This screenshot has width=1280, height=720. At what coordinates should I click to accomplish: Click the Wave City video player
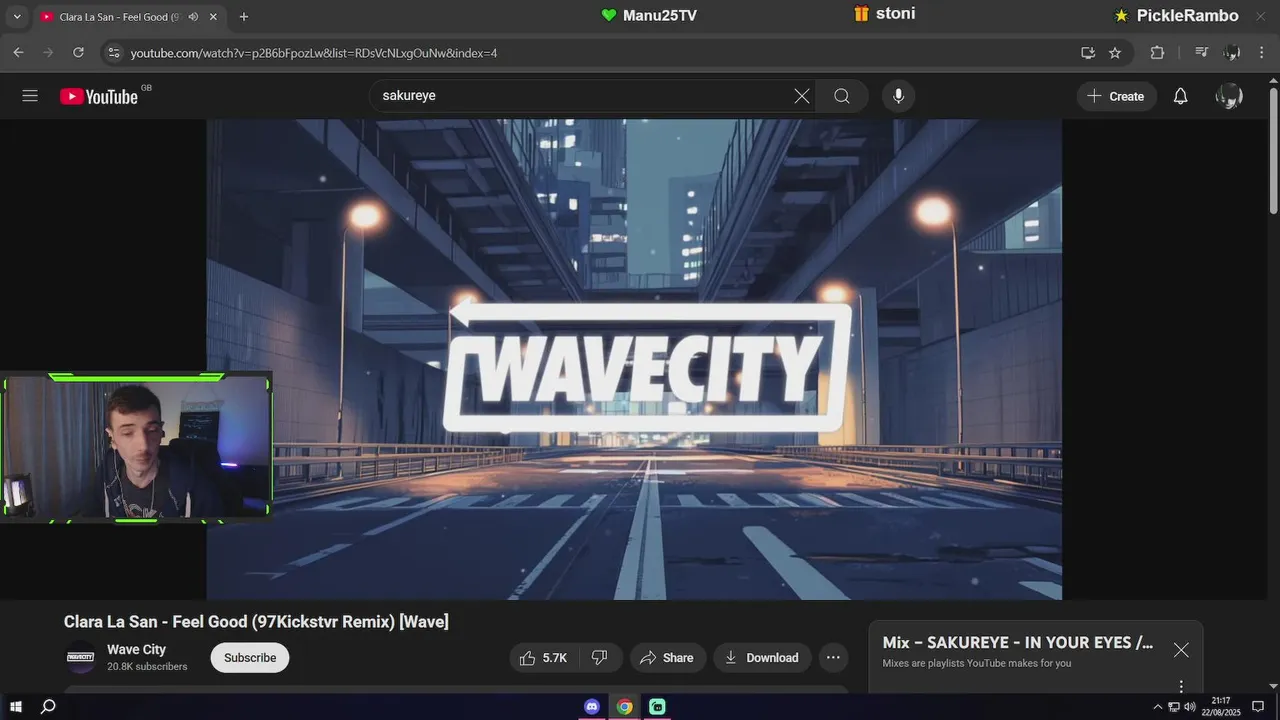(634, 359)
